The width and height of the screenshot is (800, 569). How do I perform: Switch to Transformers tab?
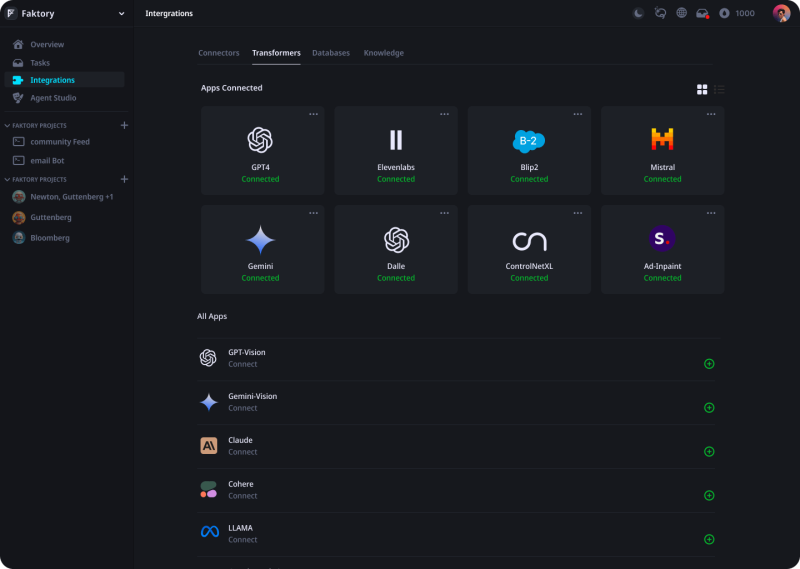[x=276, y=53]
